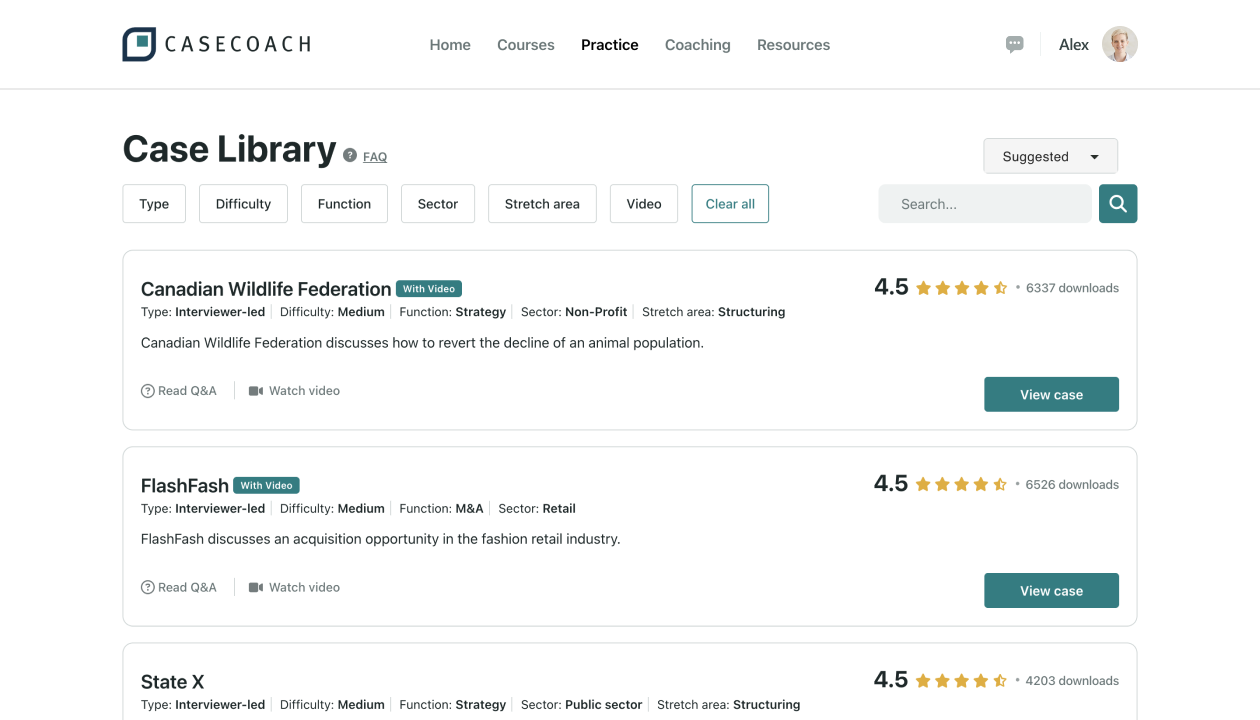
Task: Expand the Difficulty filter
Action: [243, 204]
